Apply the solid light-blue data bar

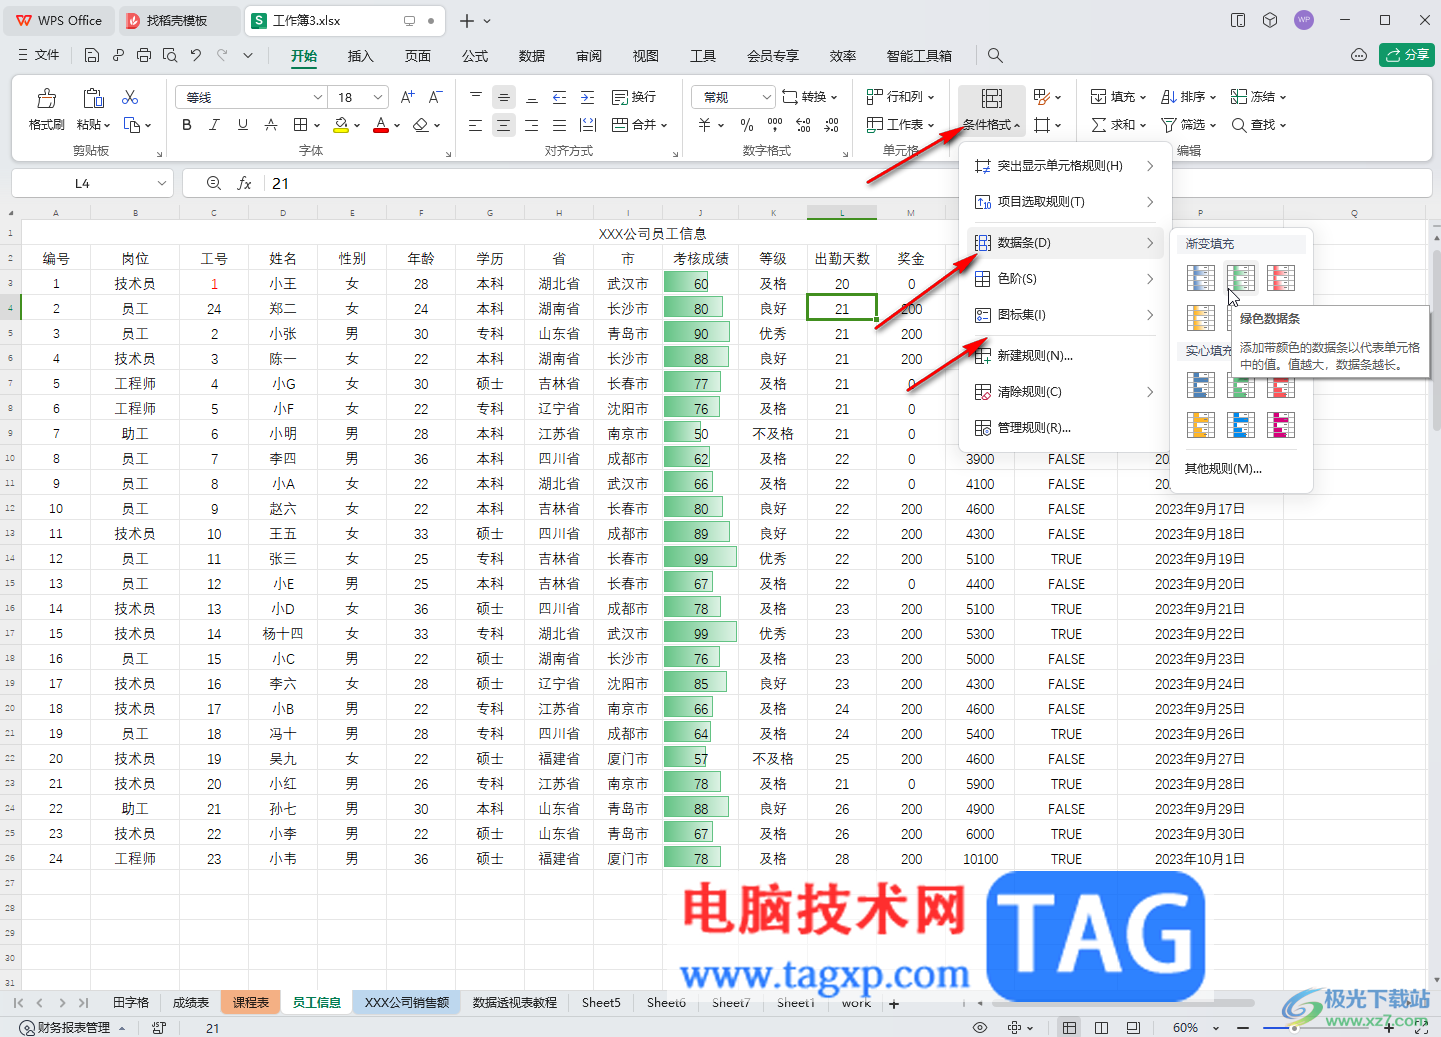1240,425
